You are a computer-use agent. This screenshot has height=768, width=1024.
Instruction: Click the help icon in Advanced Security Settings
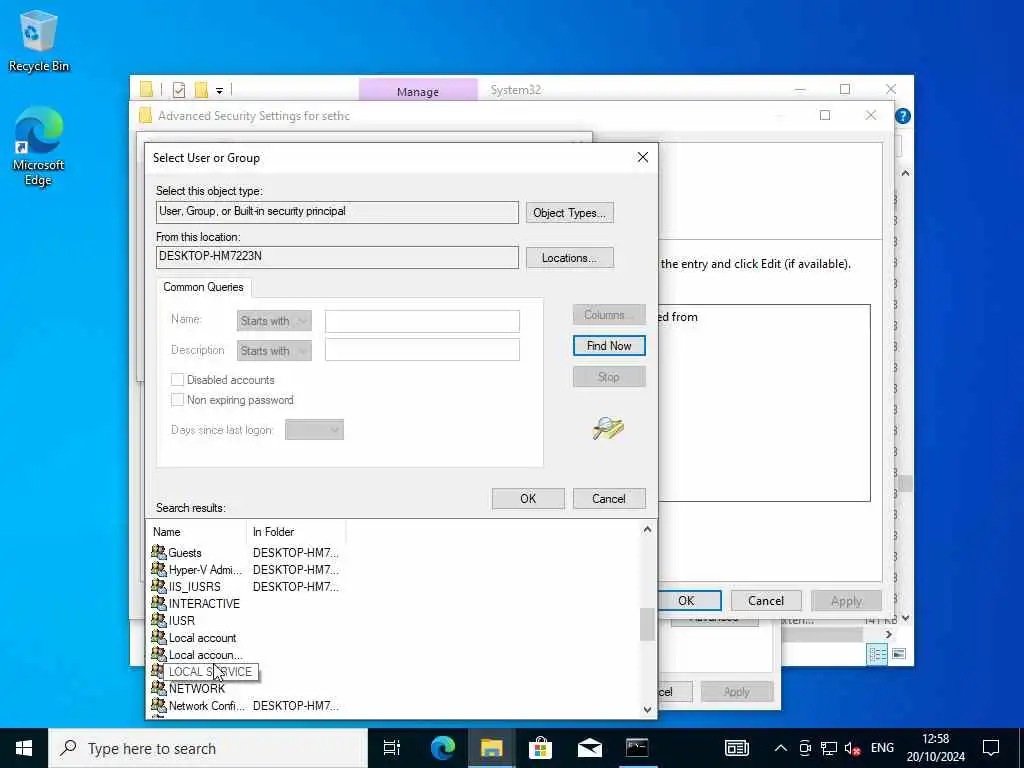tap(903, 116)
